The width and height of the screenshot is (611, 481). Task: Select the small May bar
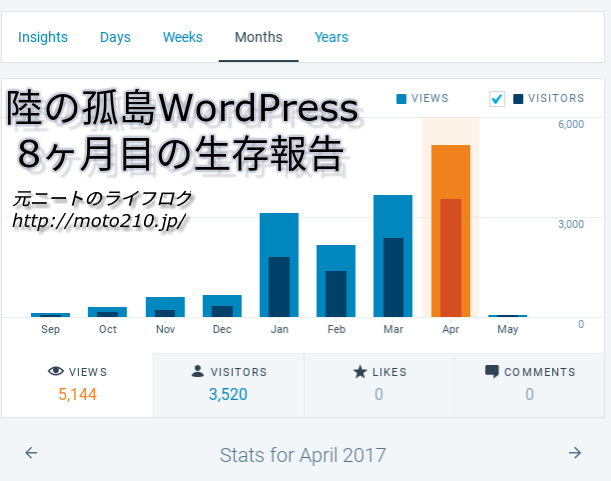[507, 316]
